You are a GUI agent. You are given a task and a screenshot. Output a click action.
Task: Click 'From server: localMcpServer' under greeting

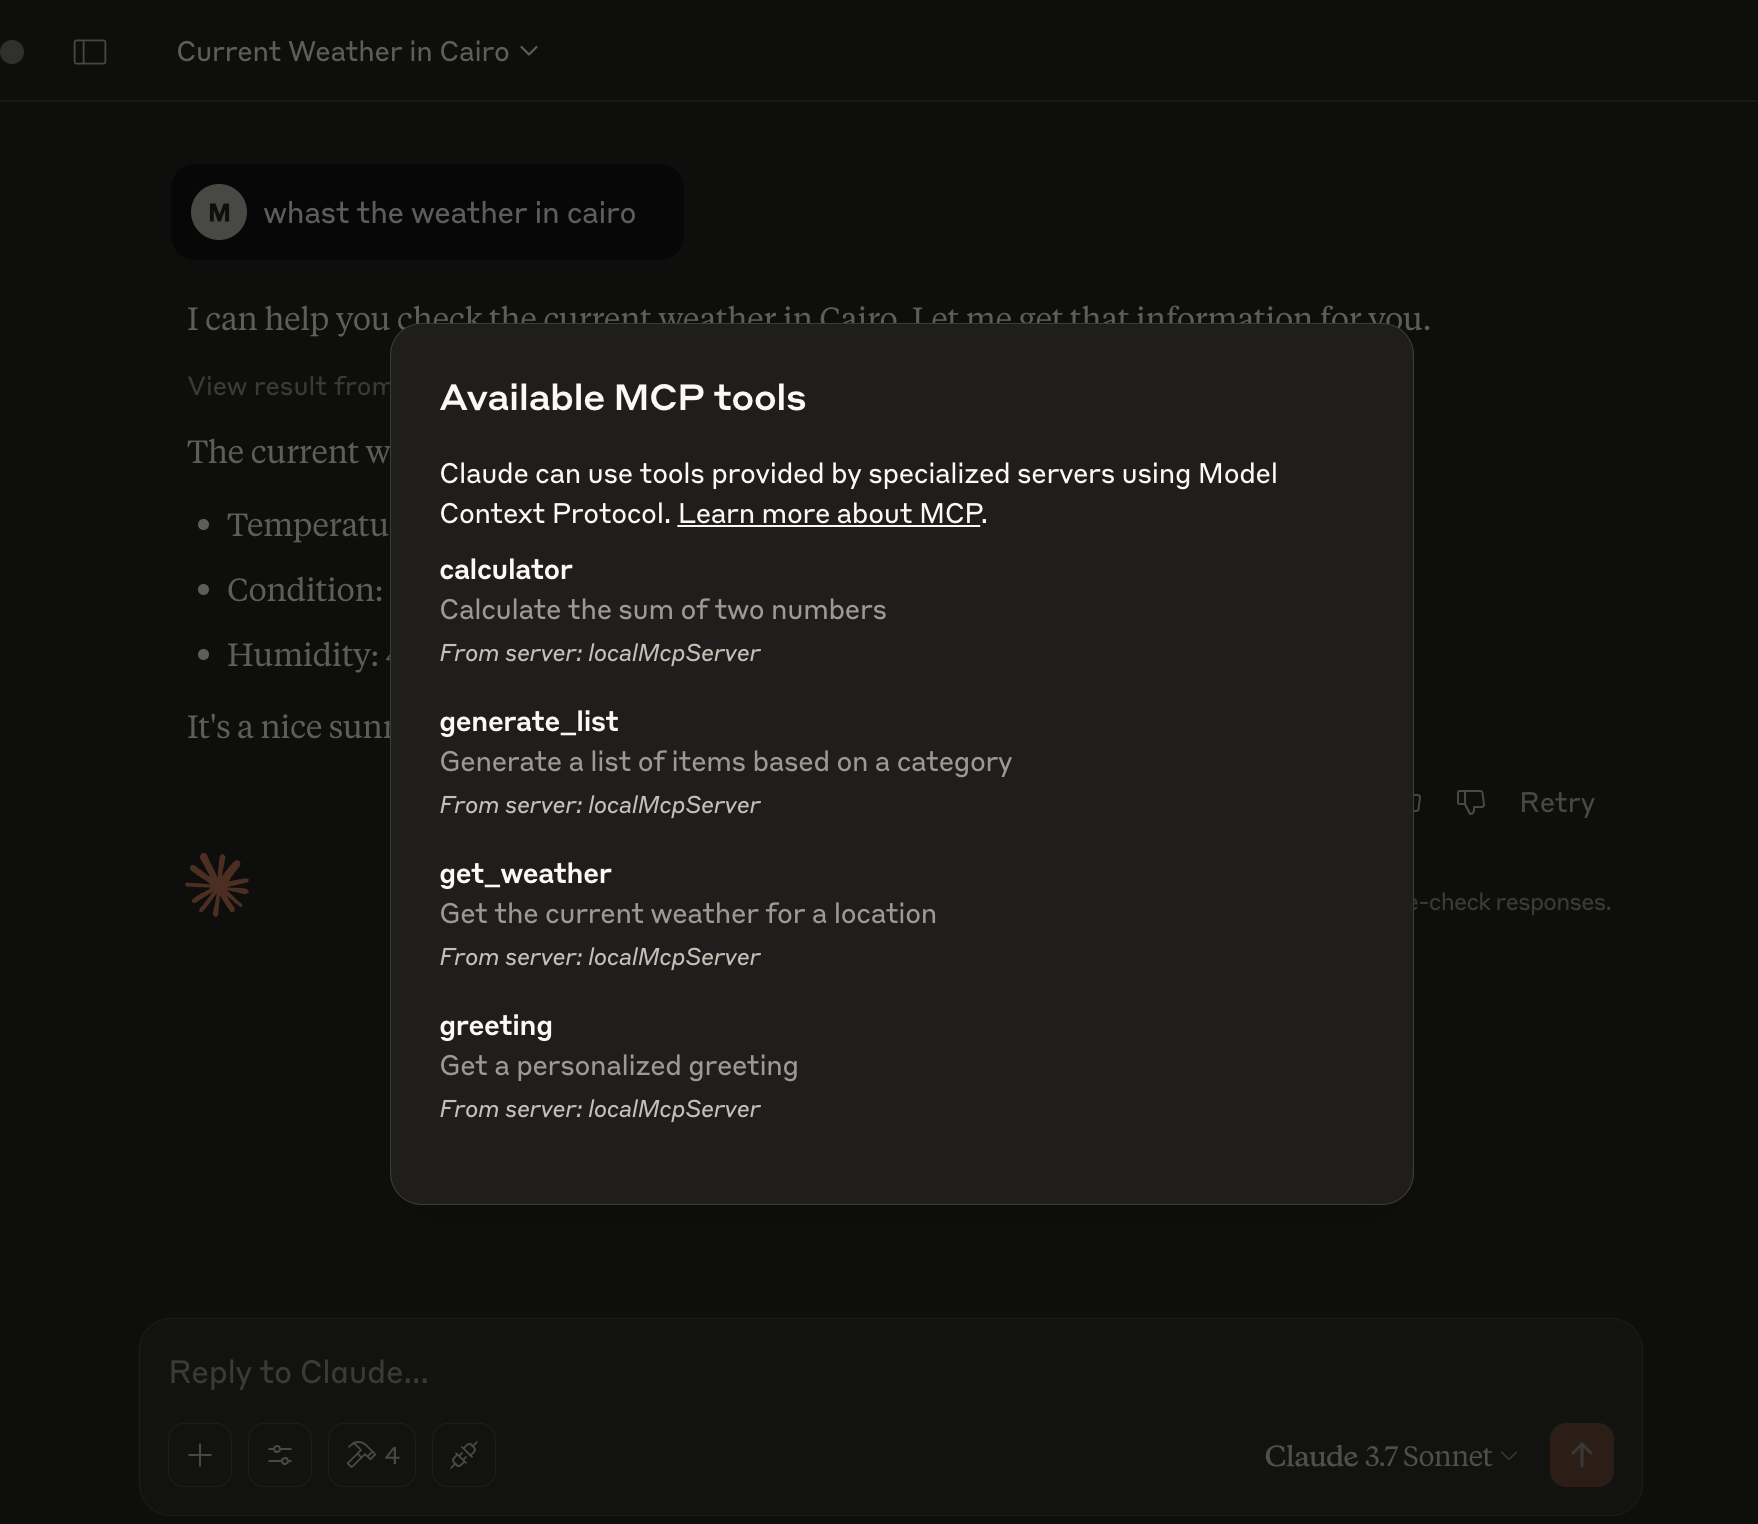[x=600, y=1109]
